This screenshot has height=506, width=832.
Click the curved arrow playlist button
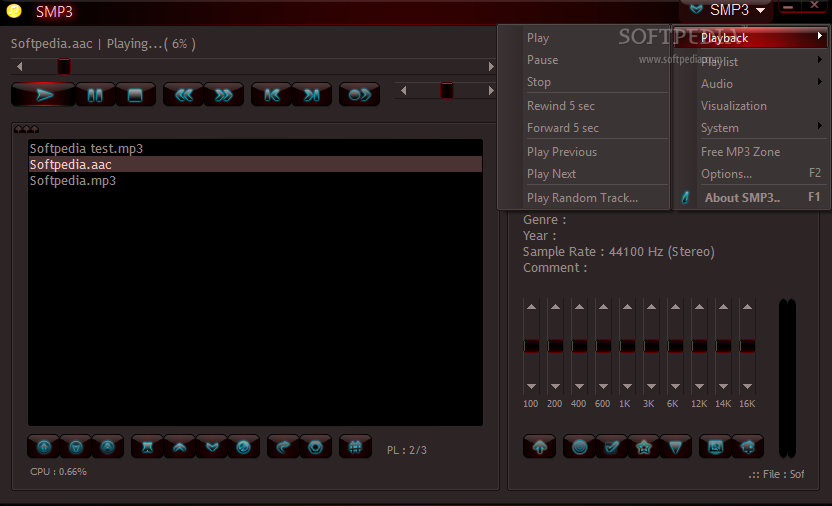click(283, 447)
